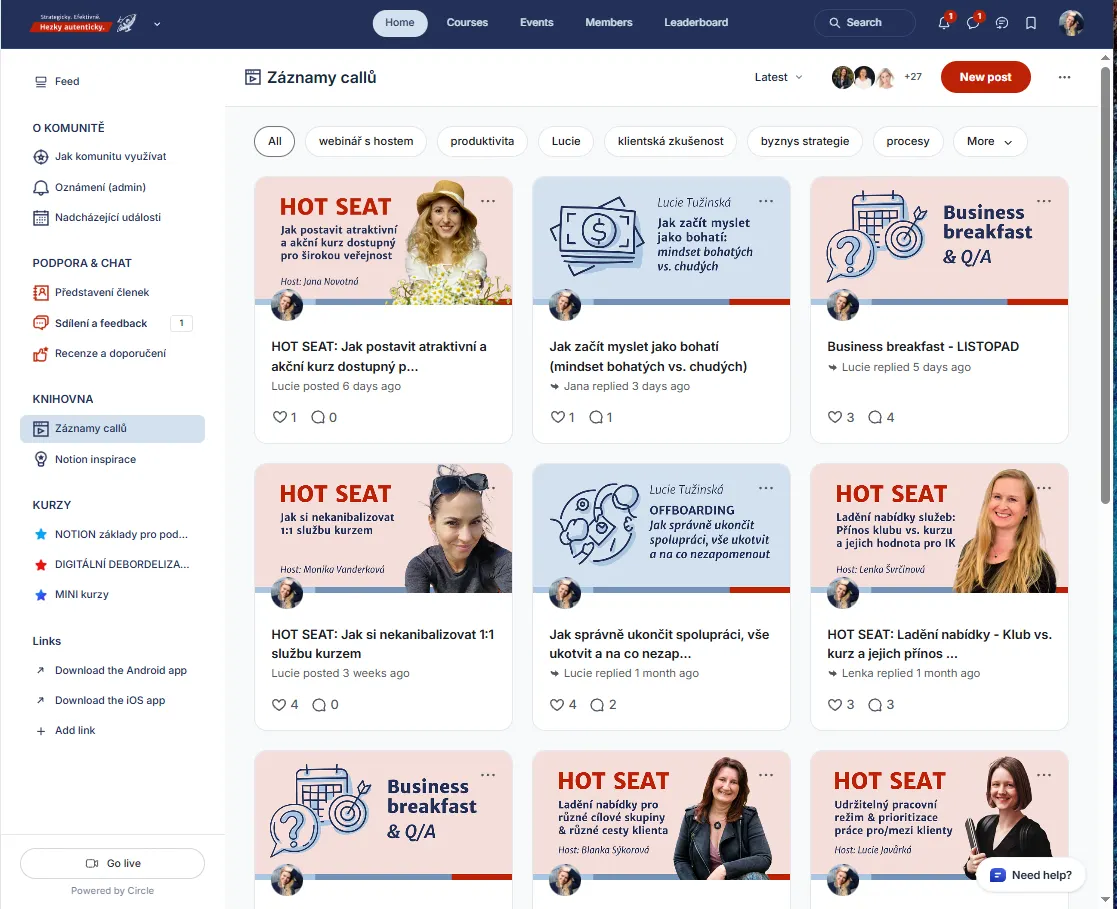Expand the 'More' tag filters dropdown

coord(989,141)
